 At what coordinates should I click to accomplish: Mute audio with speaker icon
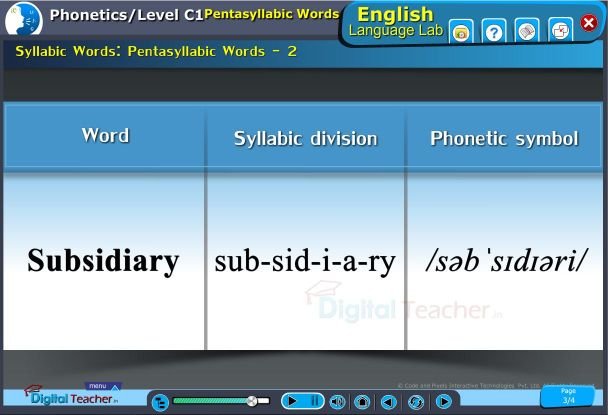click(337, 402)
